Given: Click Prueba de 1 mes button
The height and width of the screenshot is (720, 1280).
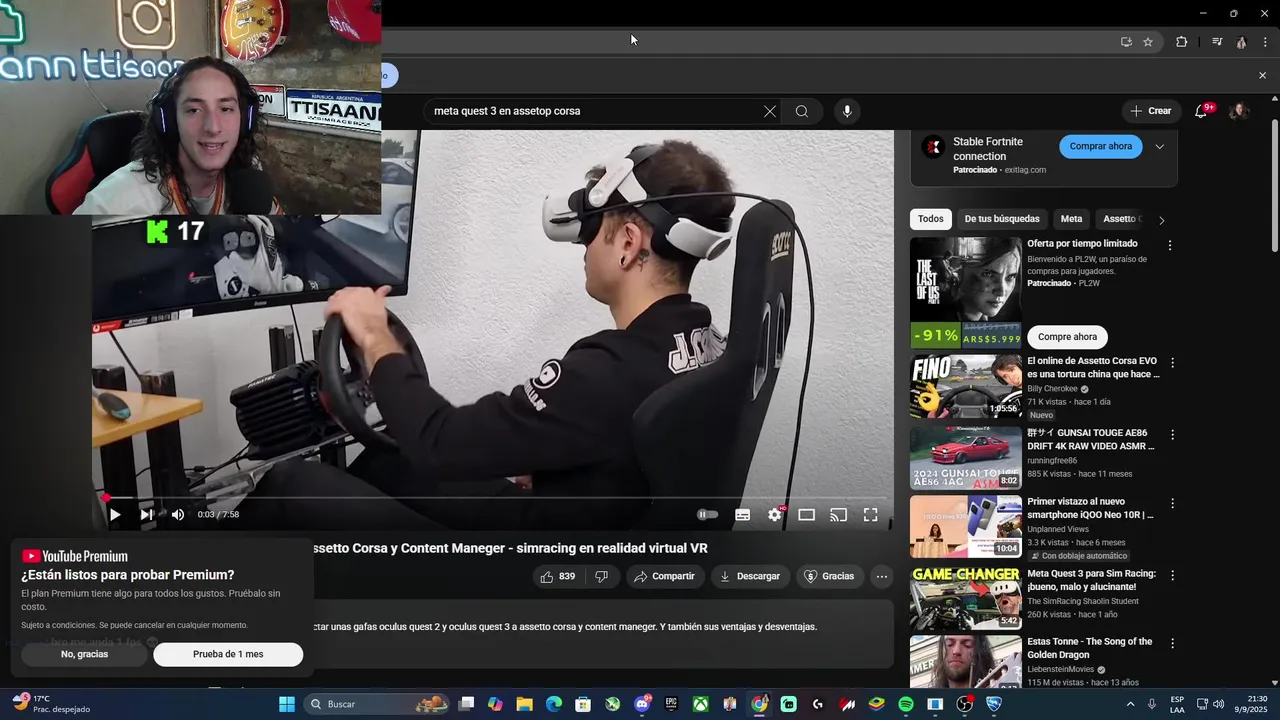Looking at the screenshot, I should tap(228, 655).
